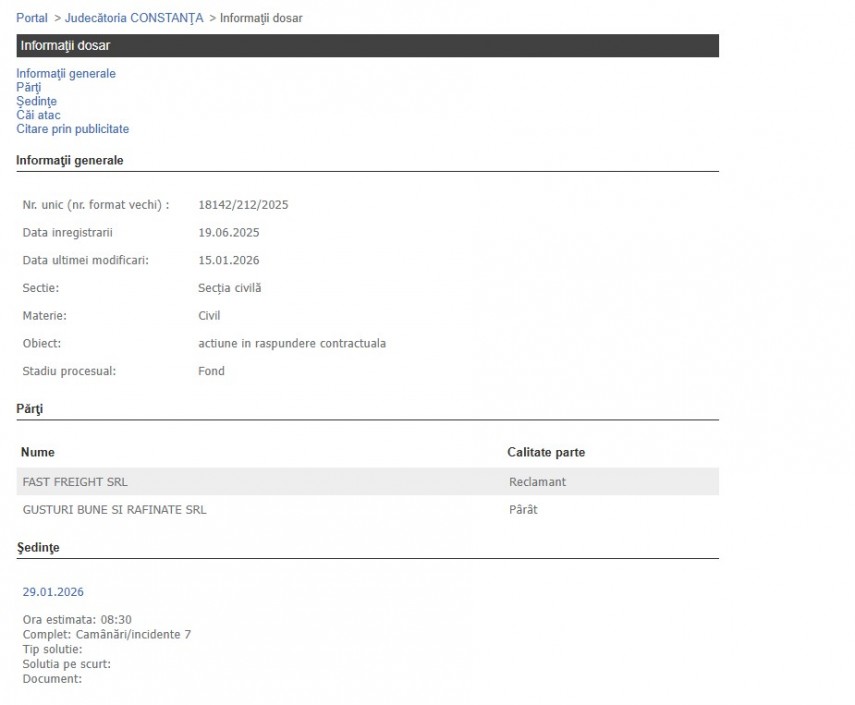Click the Nume column header
The height and width of the screenshot is (705, 855).
pyautogui.click(x=38, y=453)
